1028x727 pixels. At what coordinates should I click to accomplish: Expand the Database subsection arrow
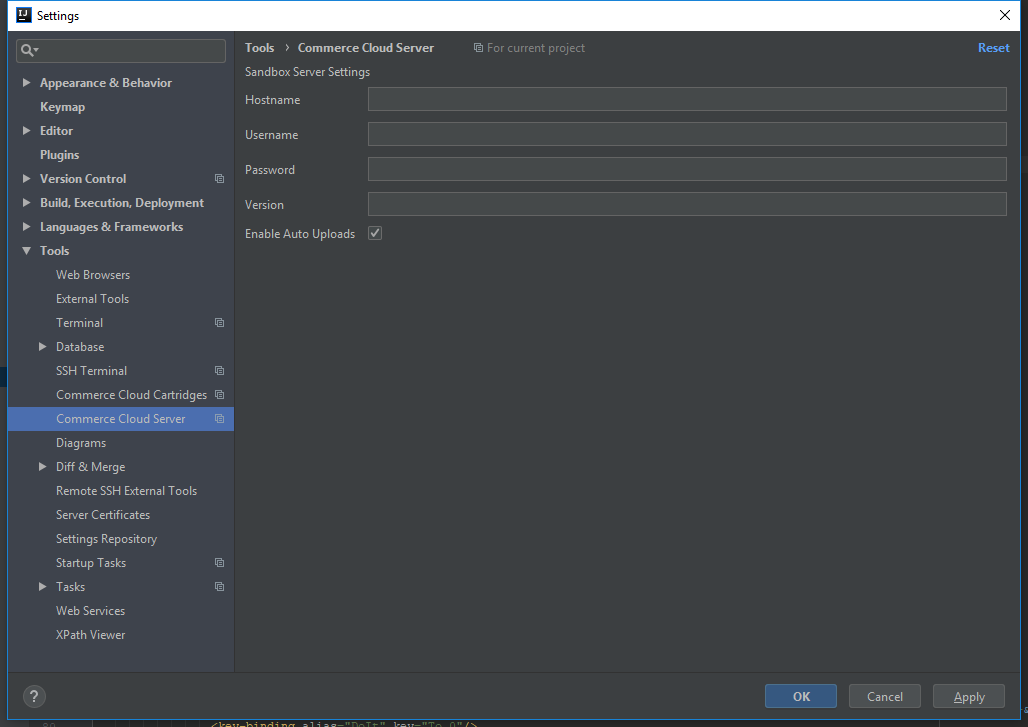43,347
